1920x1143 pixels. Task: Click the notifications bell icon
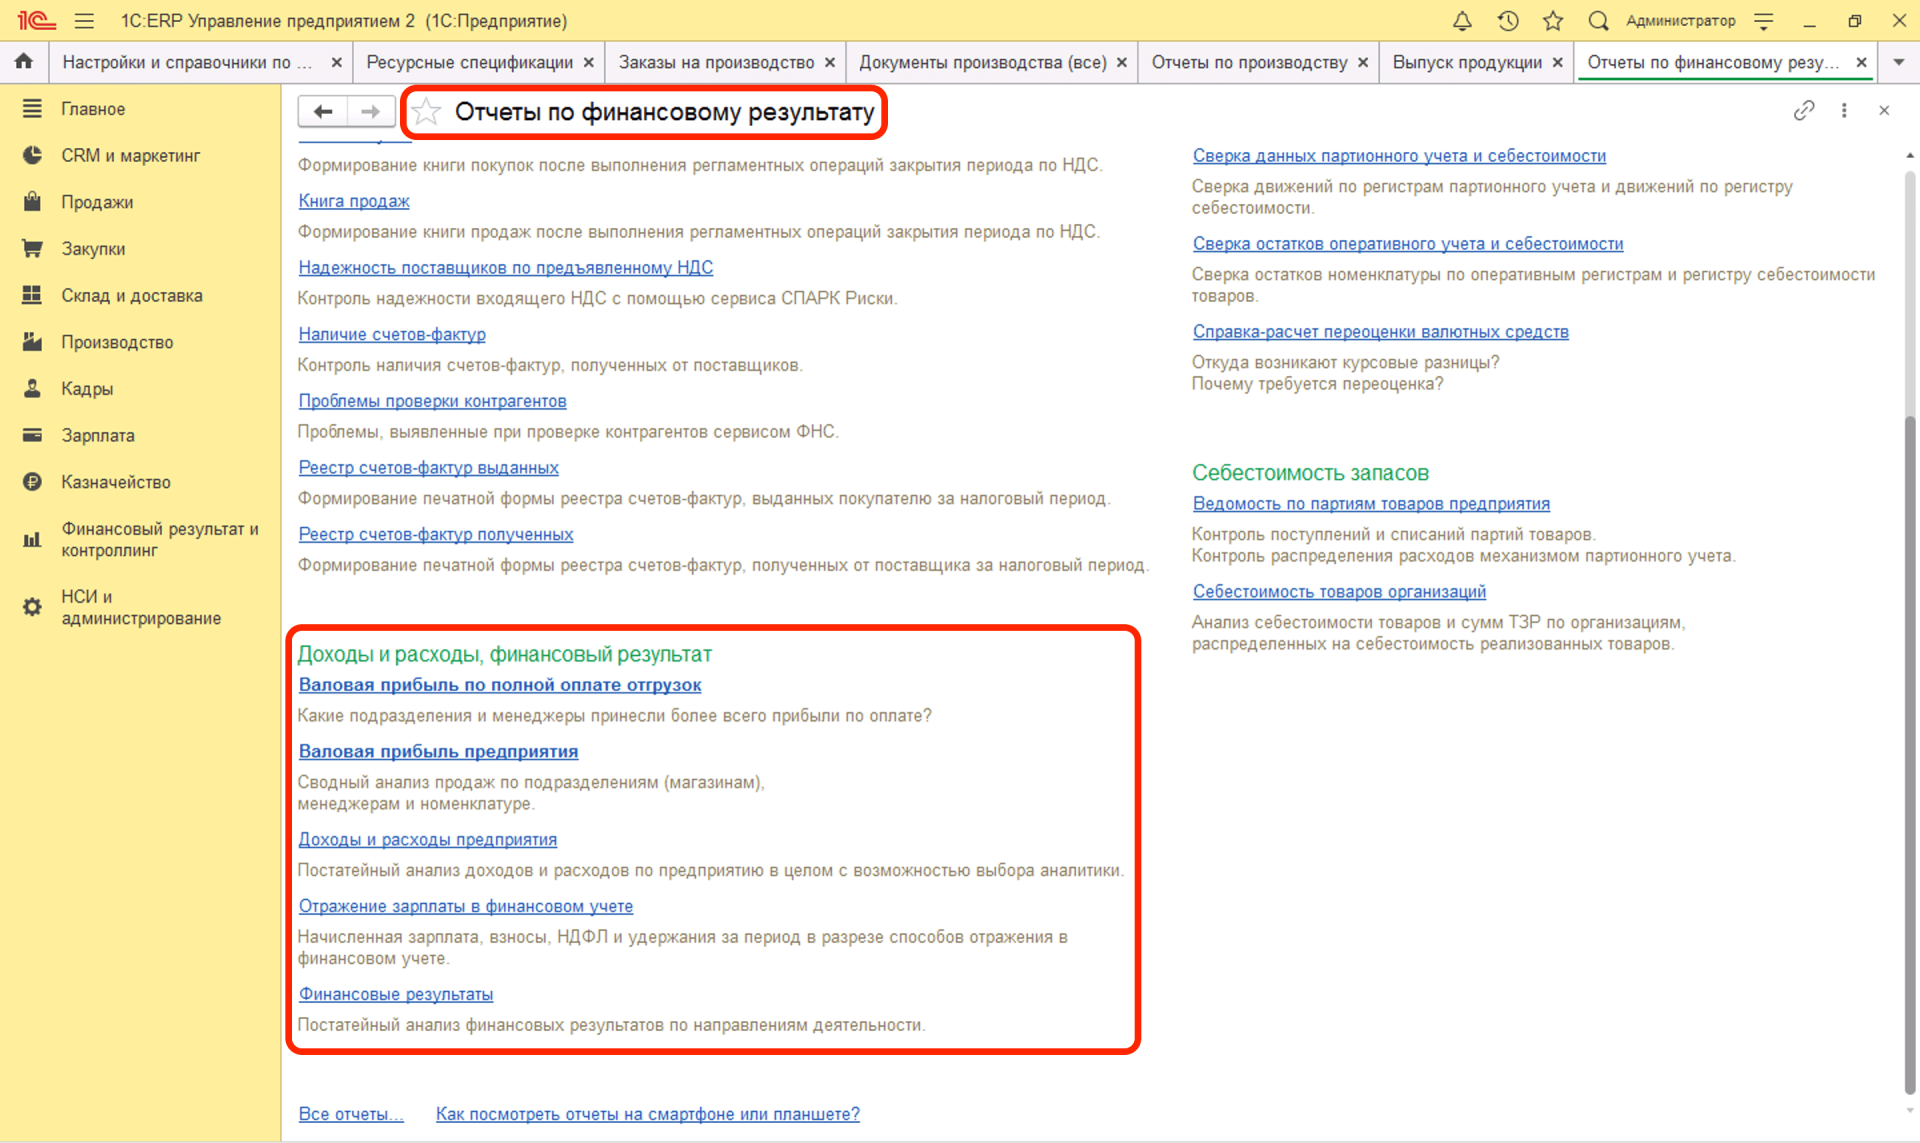[1462, 21]
